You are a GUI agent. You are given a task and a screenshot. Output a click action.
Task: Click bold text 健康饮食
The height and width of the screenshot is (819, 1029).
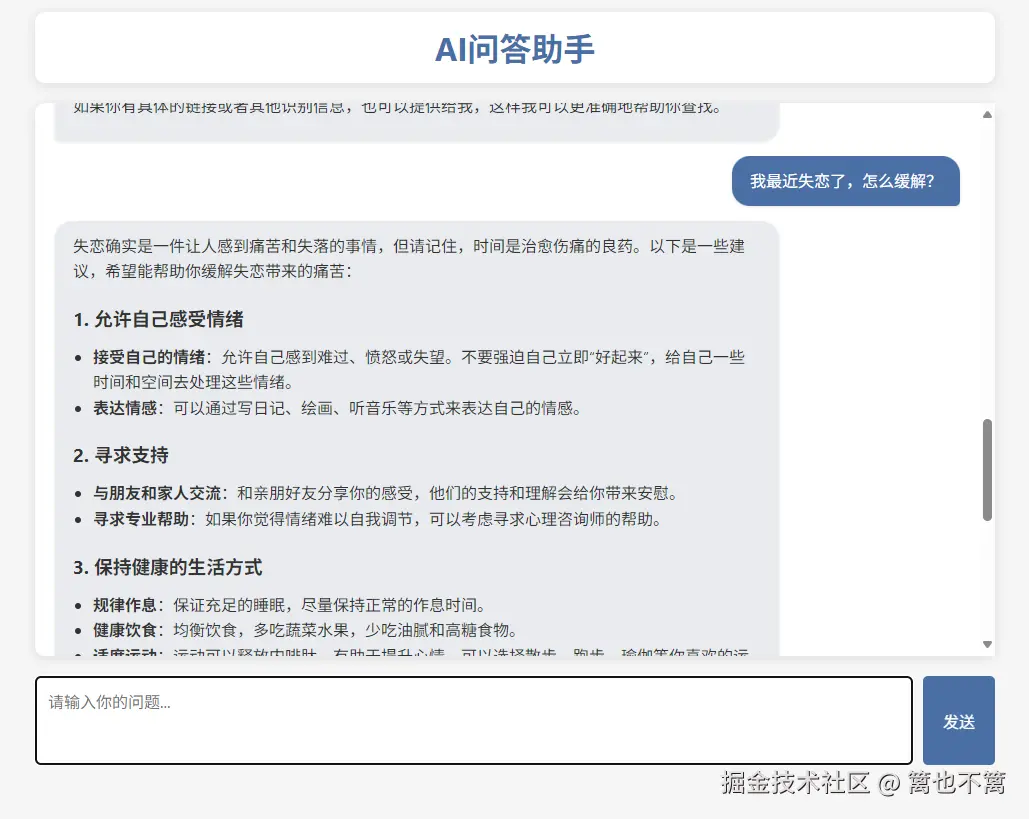(x=125, y=631)
